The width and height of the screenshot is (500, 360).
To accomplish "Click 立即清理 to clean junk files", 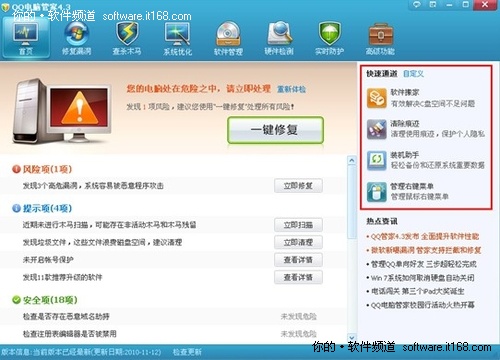I will 298,242.
